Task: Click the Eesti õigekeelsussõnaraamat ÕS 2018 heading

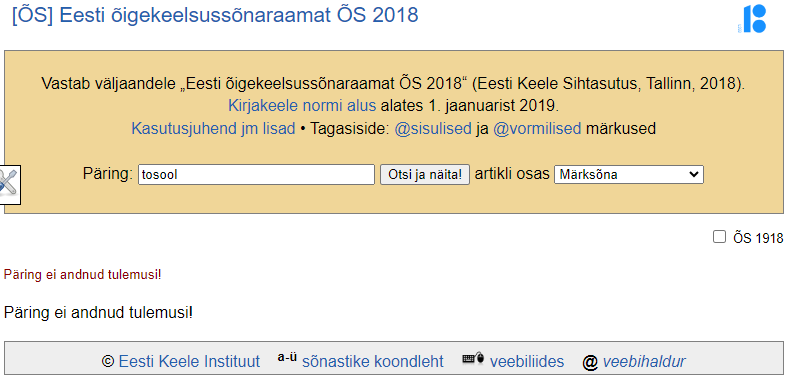Action: click(215, 15)
